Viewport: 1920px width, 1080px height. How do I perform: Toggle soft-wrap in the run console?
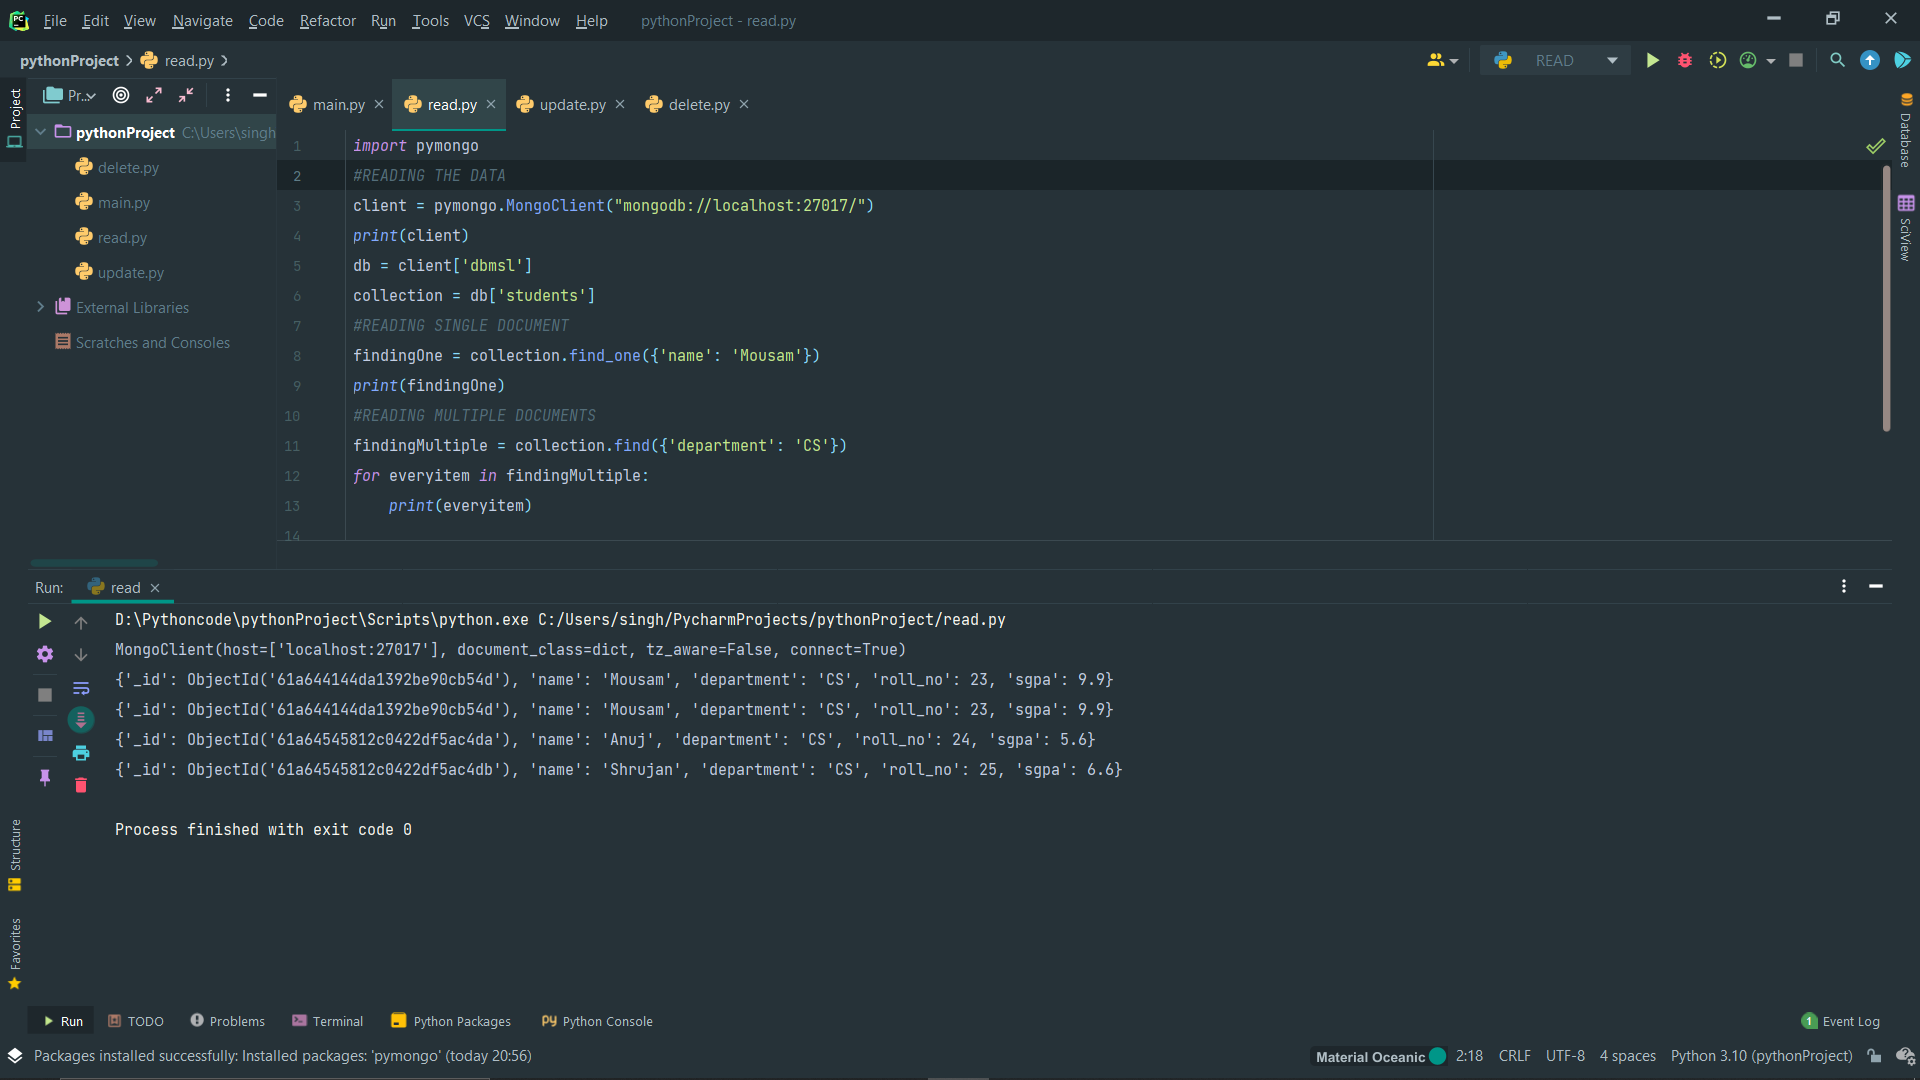click(81, 688)
